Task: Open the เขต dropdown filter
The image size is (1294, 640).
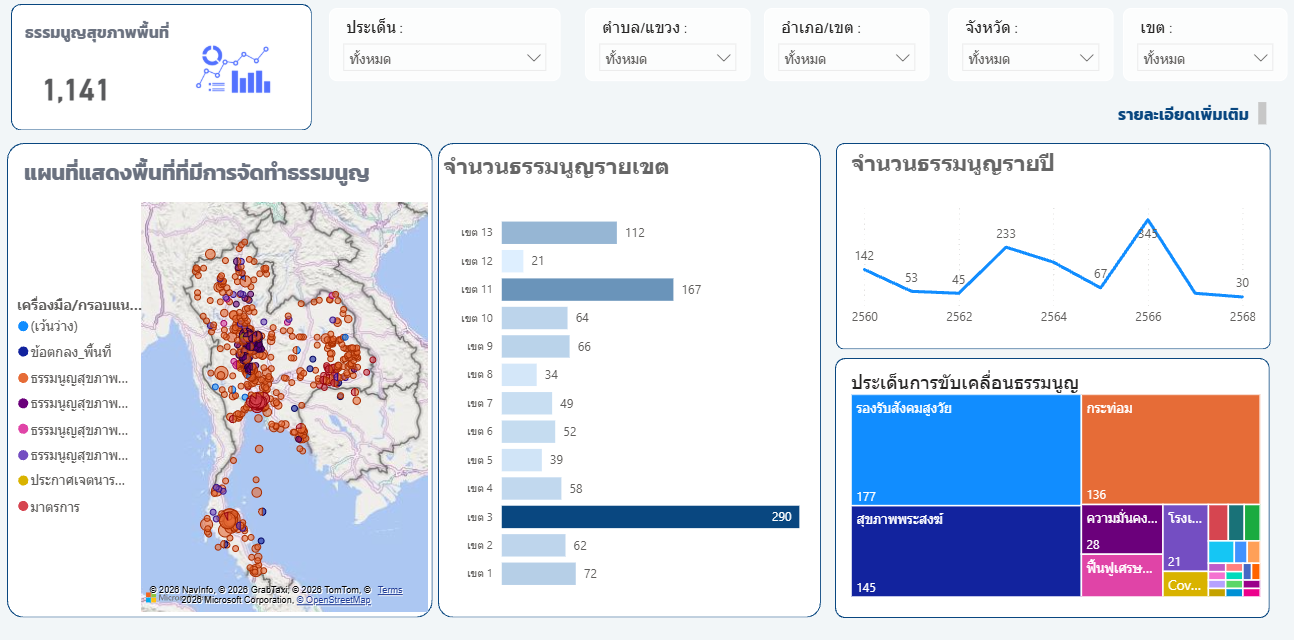Action: 1204,58
